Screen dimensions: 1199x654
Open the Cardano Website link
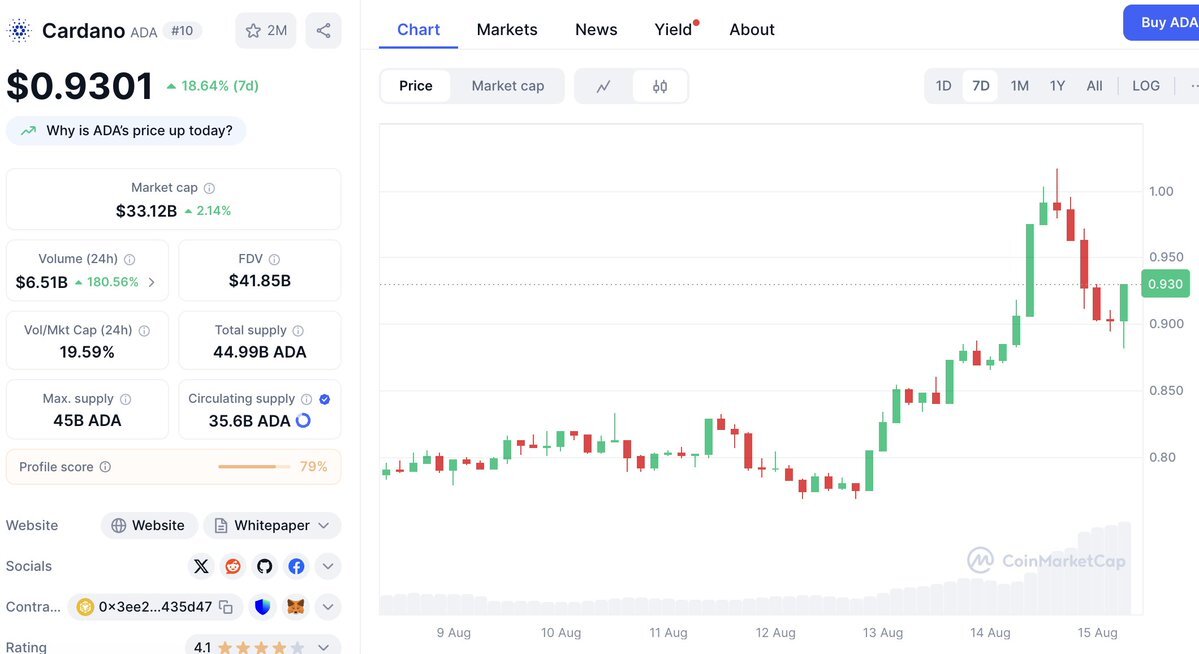point(149,525)
